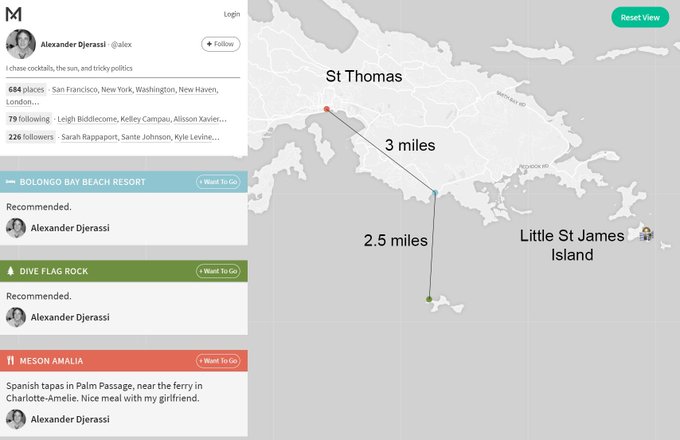Screen dimensions: 680x440
Task: Click the fork and knife icon on Meson Amalia
Action: [10, 361]
